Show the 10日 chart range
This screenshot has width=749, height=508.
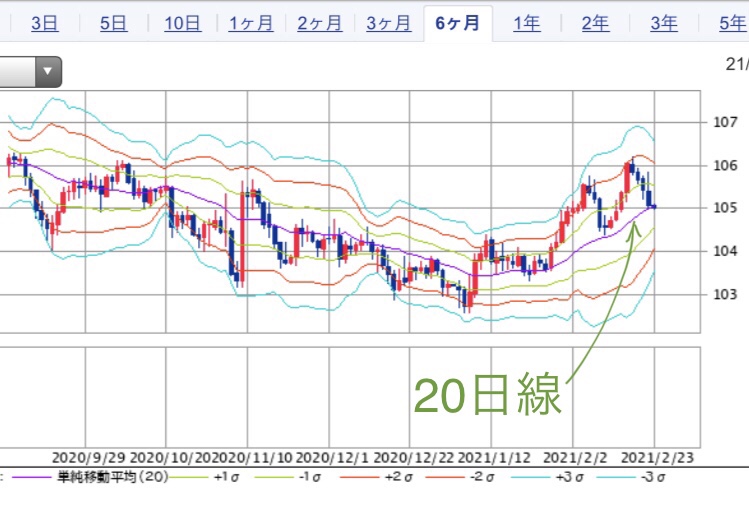(182, 24)
